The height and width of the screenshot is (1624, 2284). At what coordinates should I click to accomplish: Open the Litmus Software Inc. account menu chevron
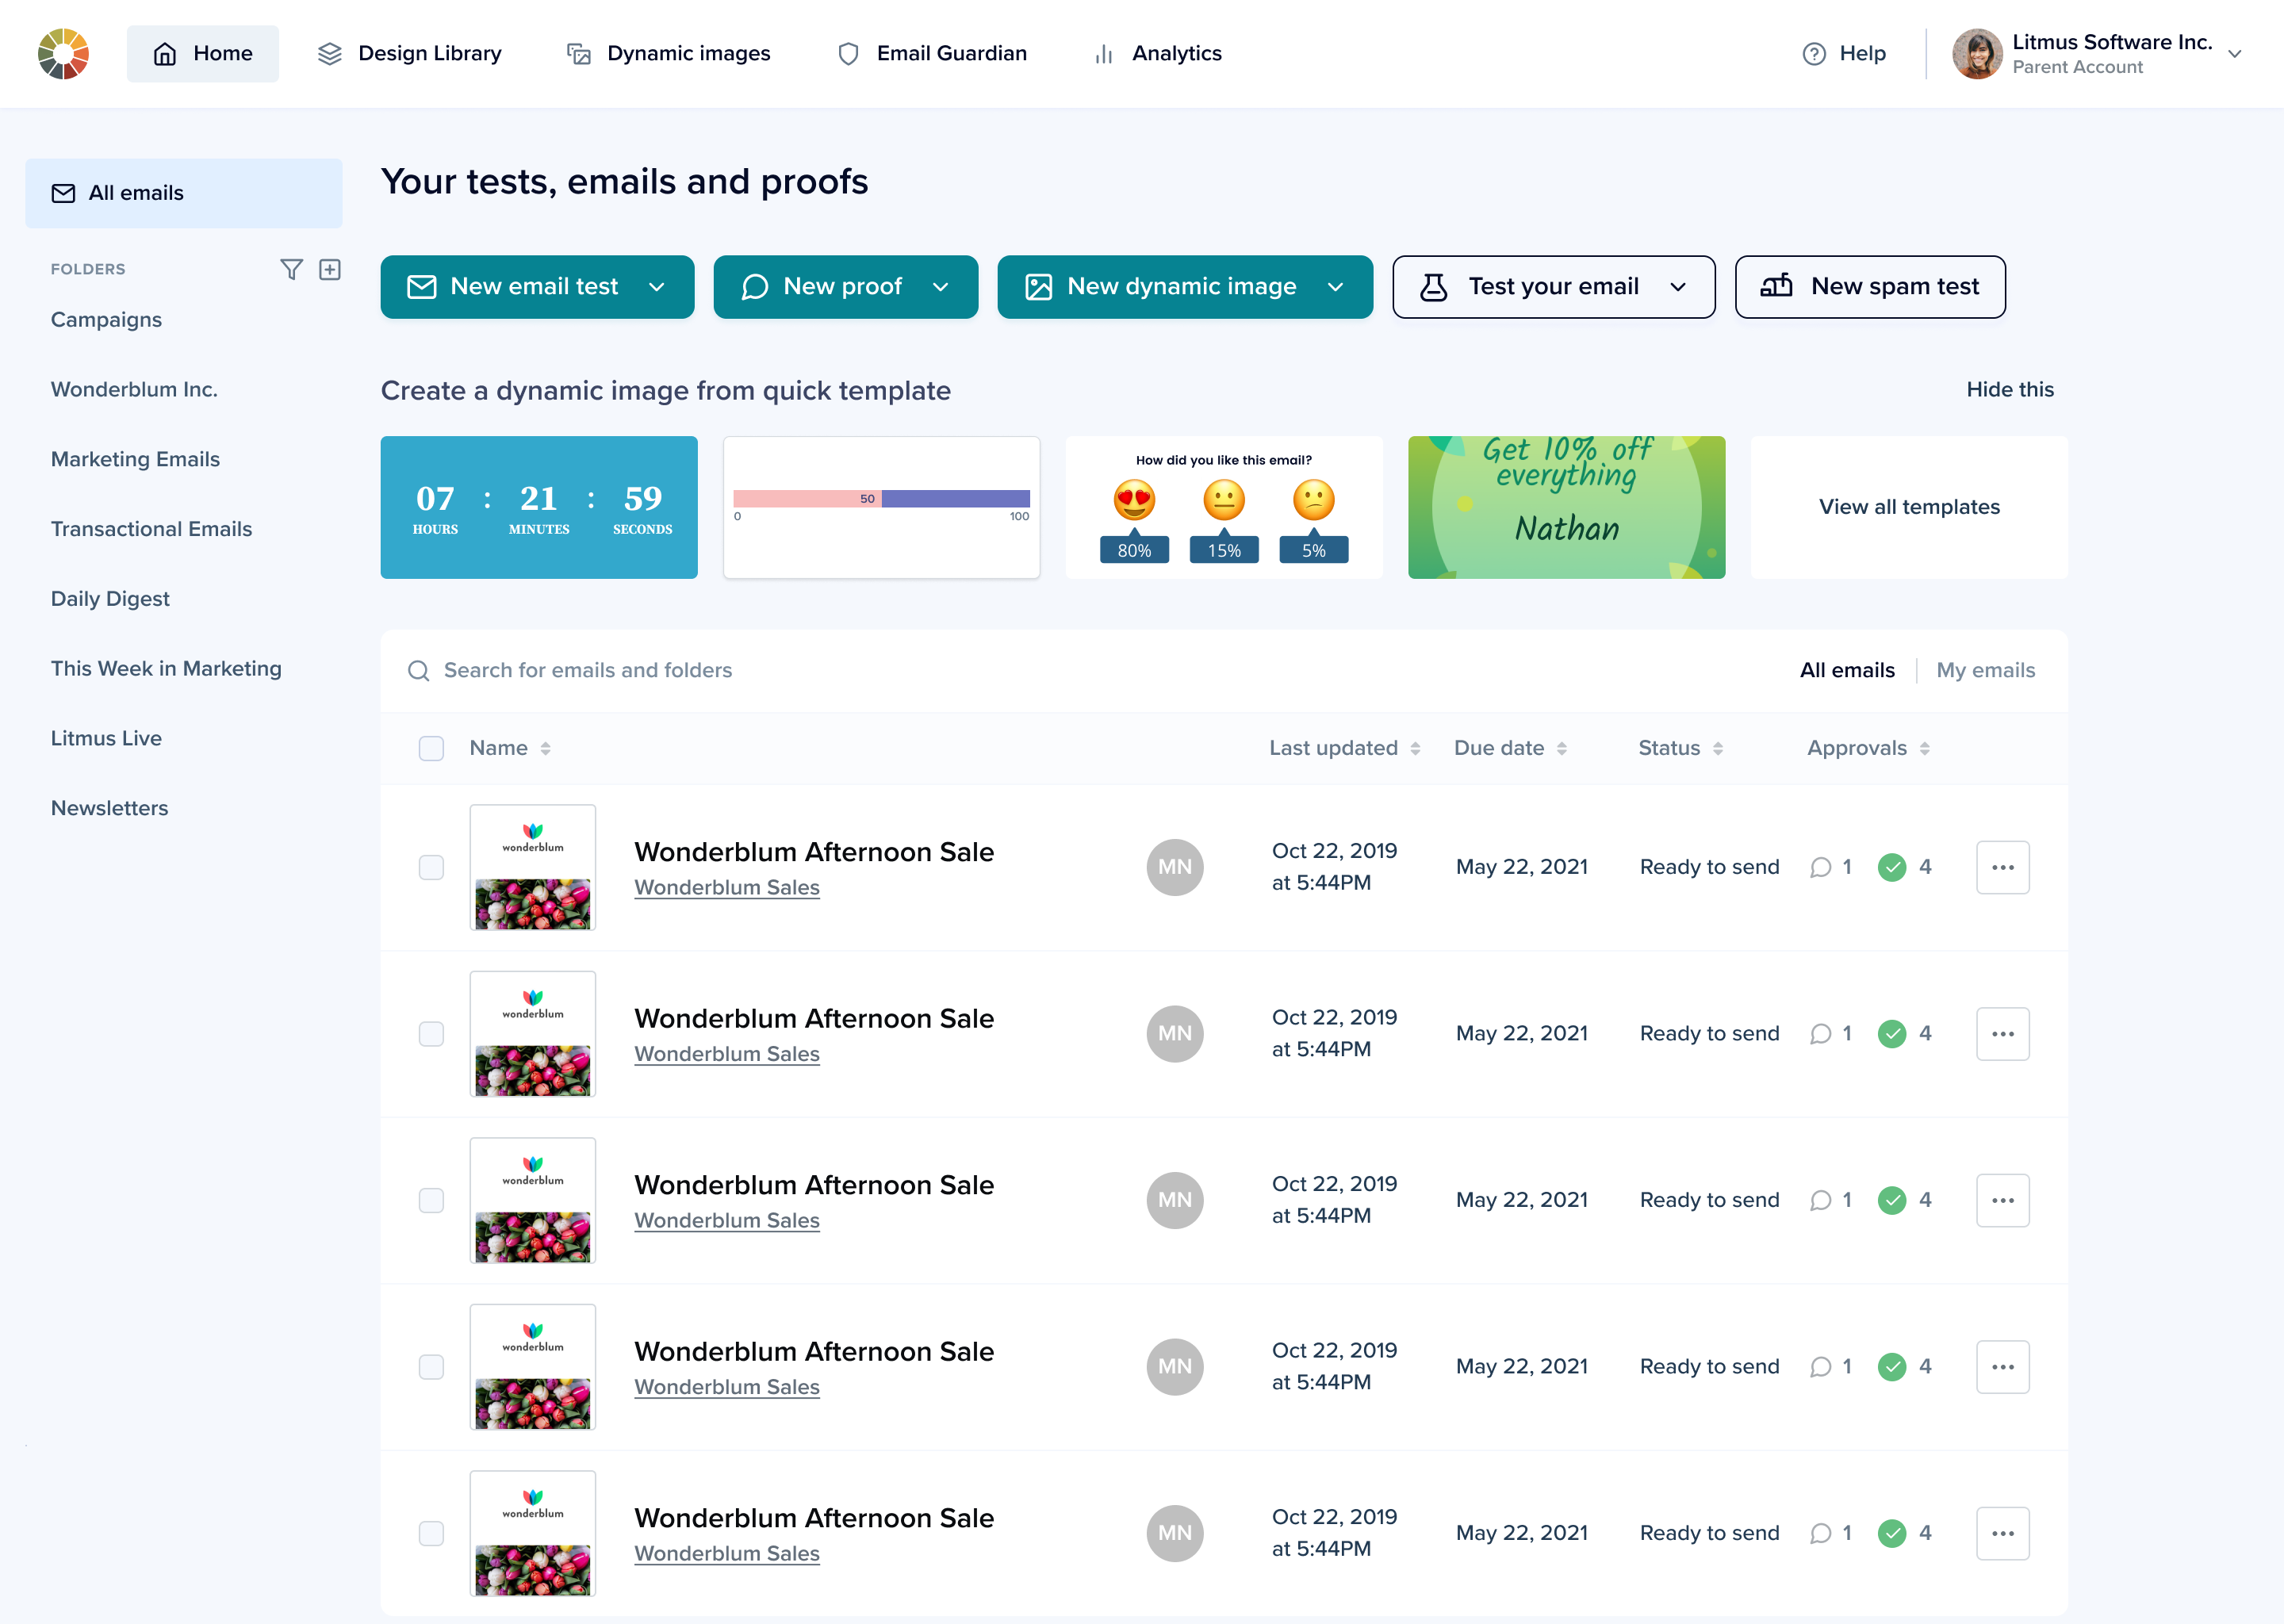2234,54
